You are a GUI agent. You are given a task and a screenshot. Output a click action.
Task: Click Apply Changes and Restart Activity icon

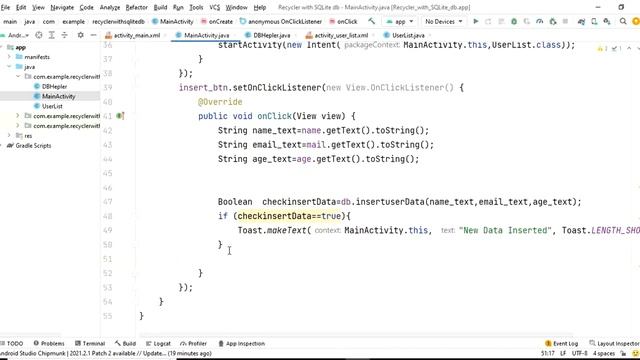(488, 21)
